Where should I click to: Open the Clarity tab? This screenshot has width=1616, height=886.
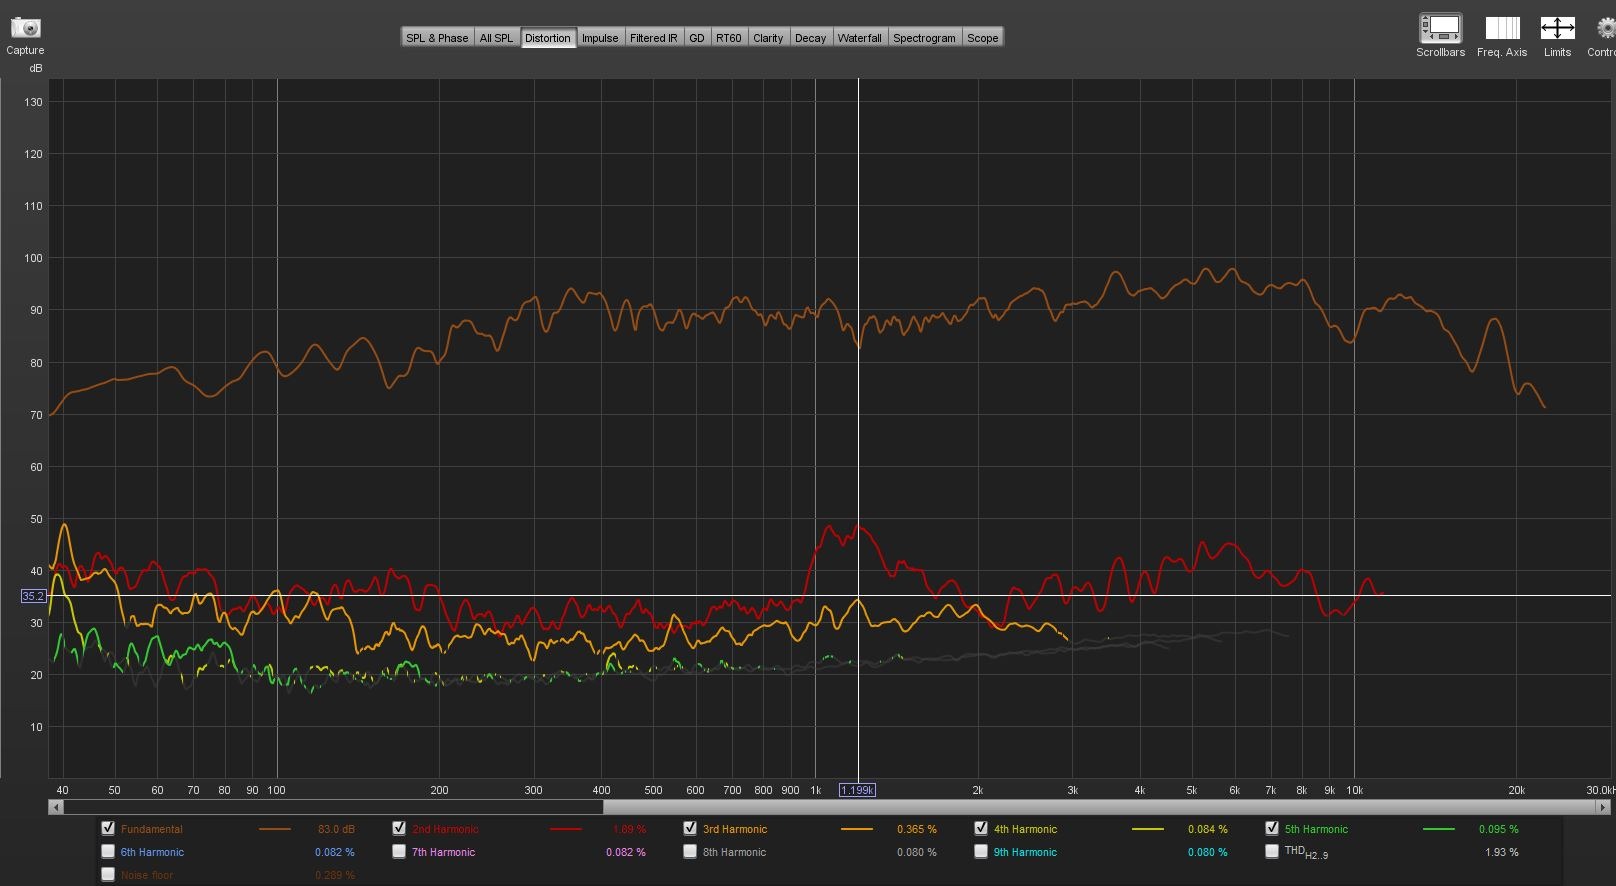click(x=768, y=38)
